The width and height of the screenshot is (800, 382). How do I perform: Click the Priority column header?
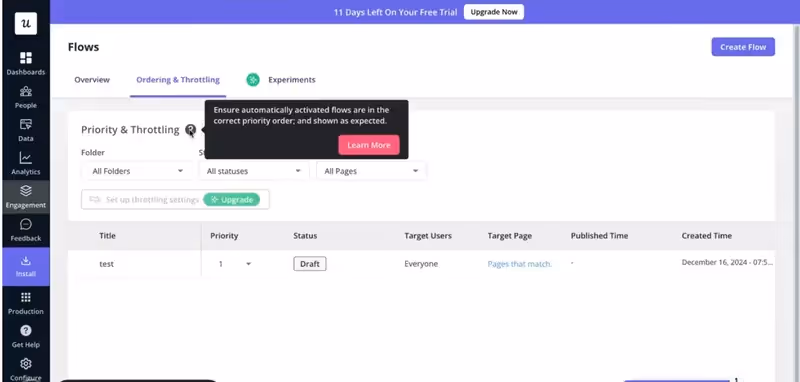pyautogui.click(x=224, y=236)
